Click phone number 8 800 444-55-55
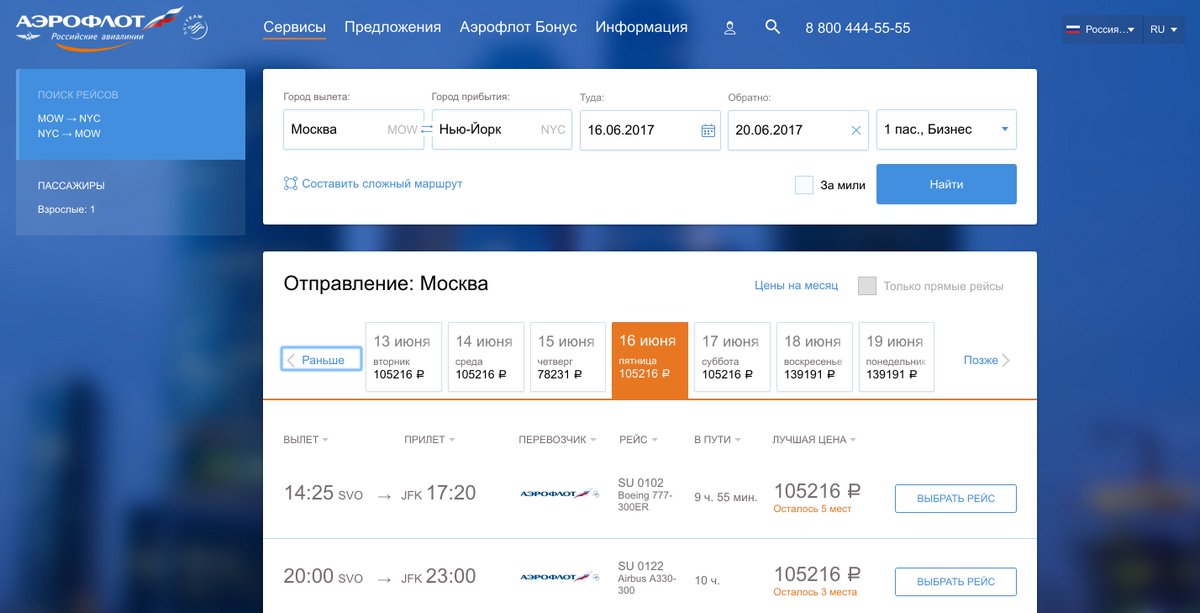The width and height of the screenshot is (1200, 613). [858, 28]
